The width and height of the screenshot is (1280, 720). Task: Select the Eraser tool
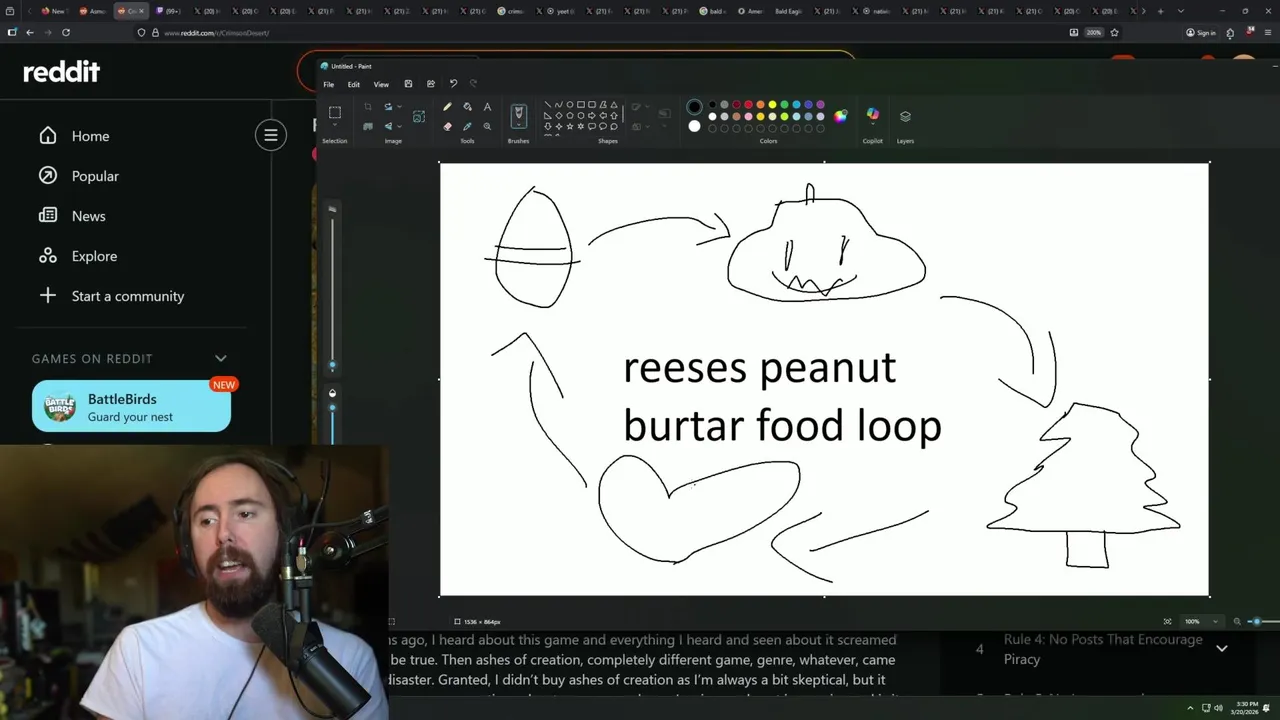pos(447,126)
